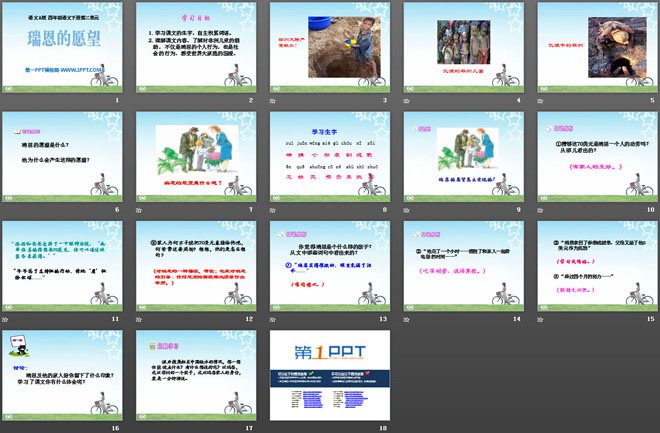Play animation star icon under slide 8
This screenshot has width=660, height=433.
tap(273, 210)
